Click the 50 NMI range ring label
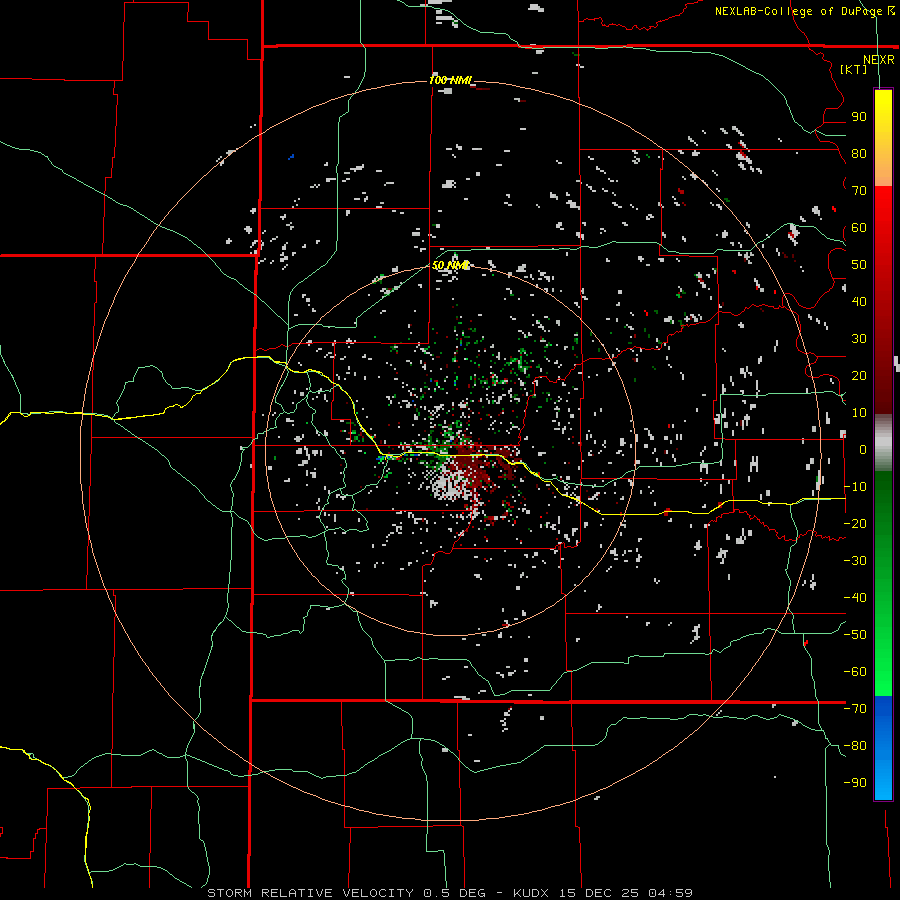The width and height of the screenshot is (900, 900). 451,265
